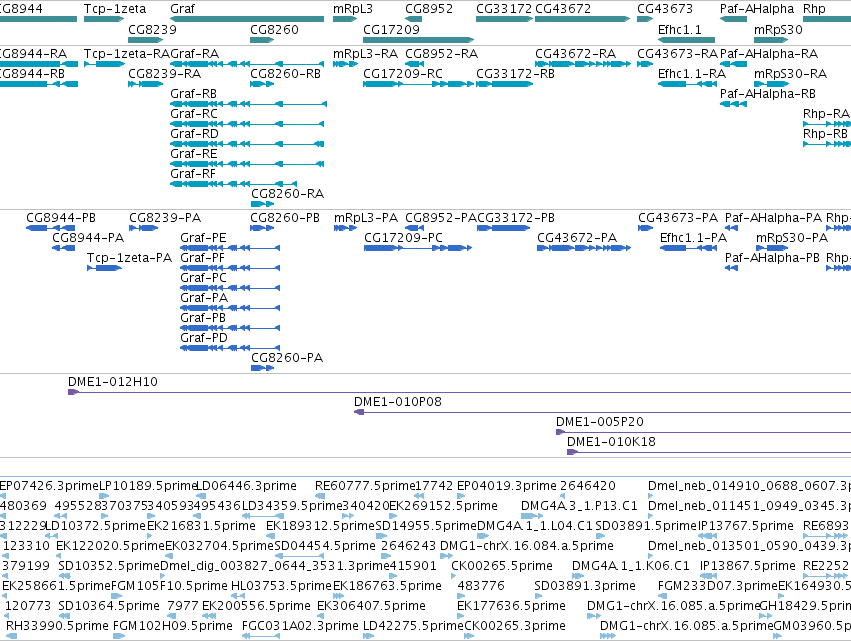This screenshot has width=851, height=641.
Task: Click the Tcp-1zeta gene label
Action: [x=115, y=9]
